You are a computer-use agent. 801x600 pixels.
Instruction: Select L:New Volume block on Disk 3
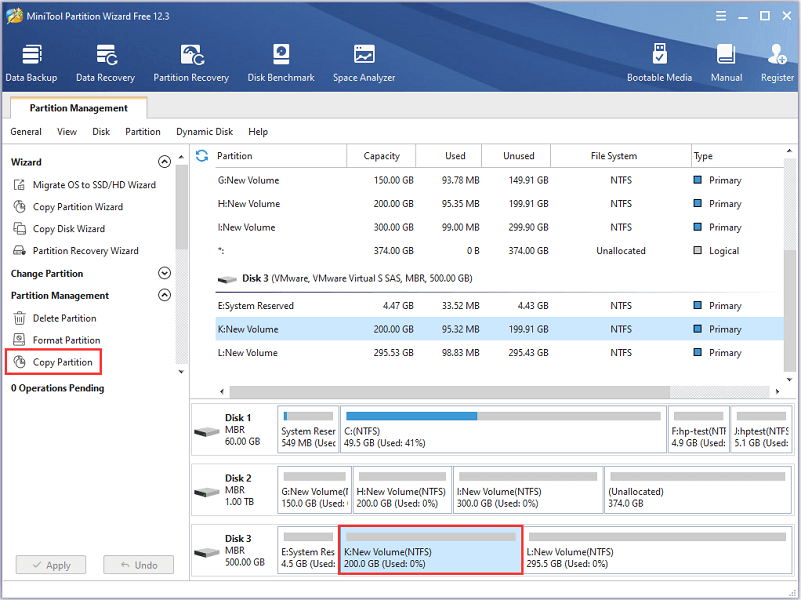click(657, 550)
